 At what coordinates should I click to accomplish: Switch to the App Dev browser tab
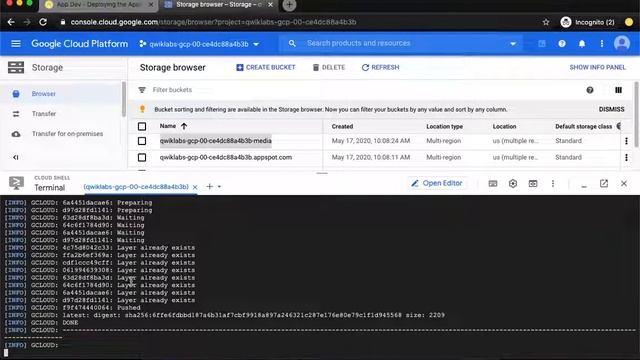[x=98, y=5]
